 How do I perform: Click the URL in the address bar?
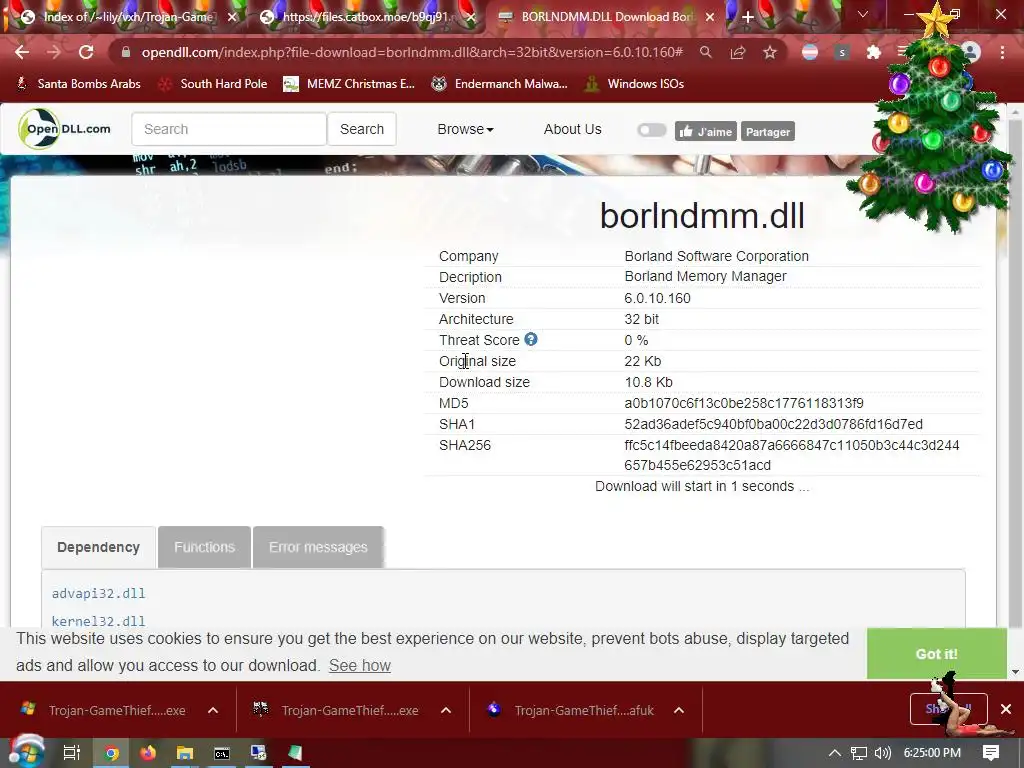tap(412, 52)
